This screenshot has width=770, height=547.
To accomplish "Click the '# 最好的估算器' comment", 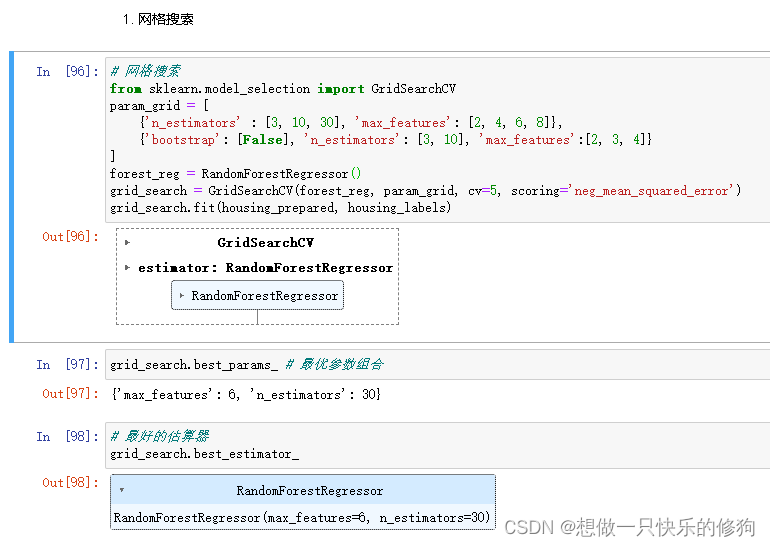I will coord(160,436).
